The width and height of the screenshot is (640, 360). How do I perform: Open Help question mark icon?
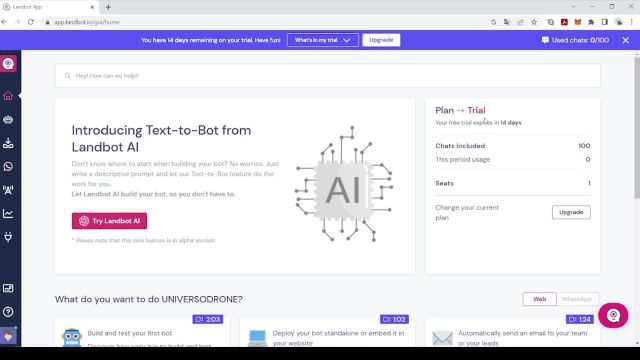pos(8,312)
